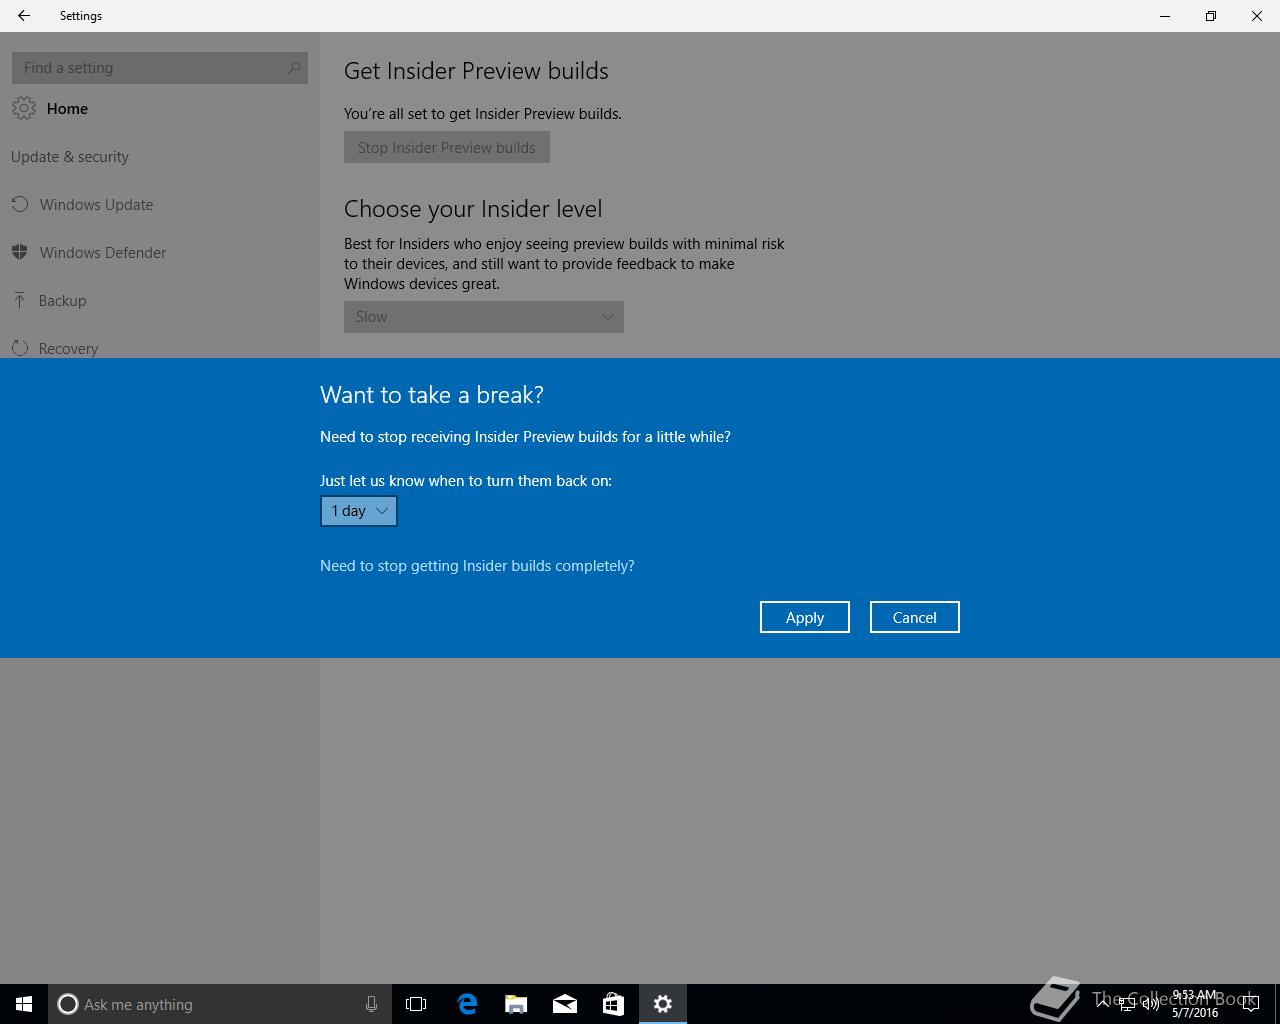The height and width of the screenshot is (1024, 1280).
Task: Click the Home gear icon
Action: [x=24, y=108]
